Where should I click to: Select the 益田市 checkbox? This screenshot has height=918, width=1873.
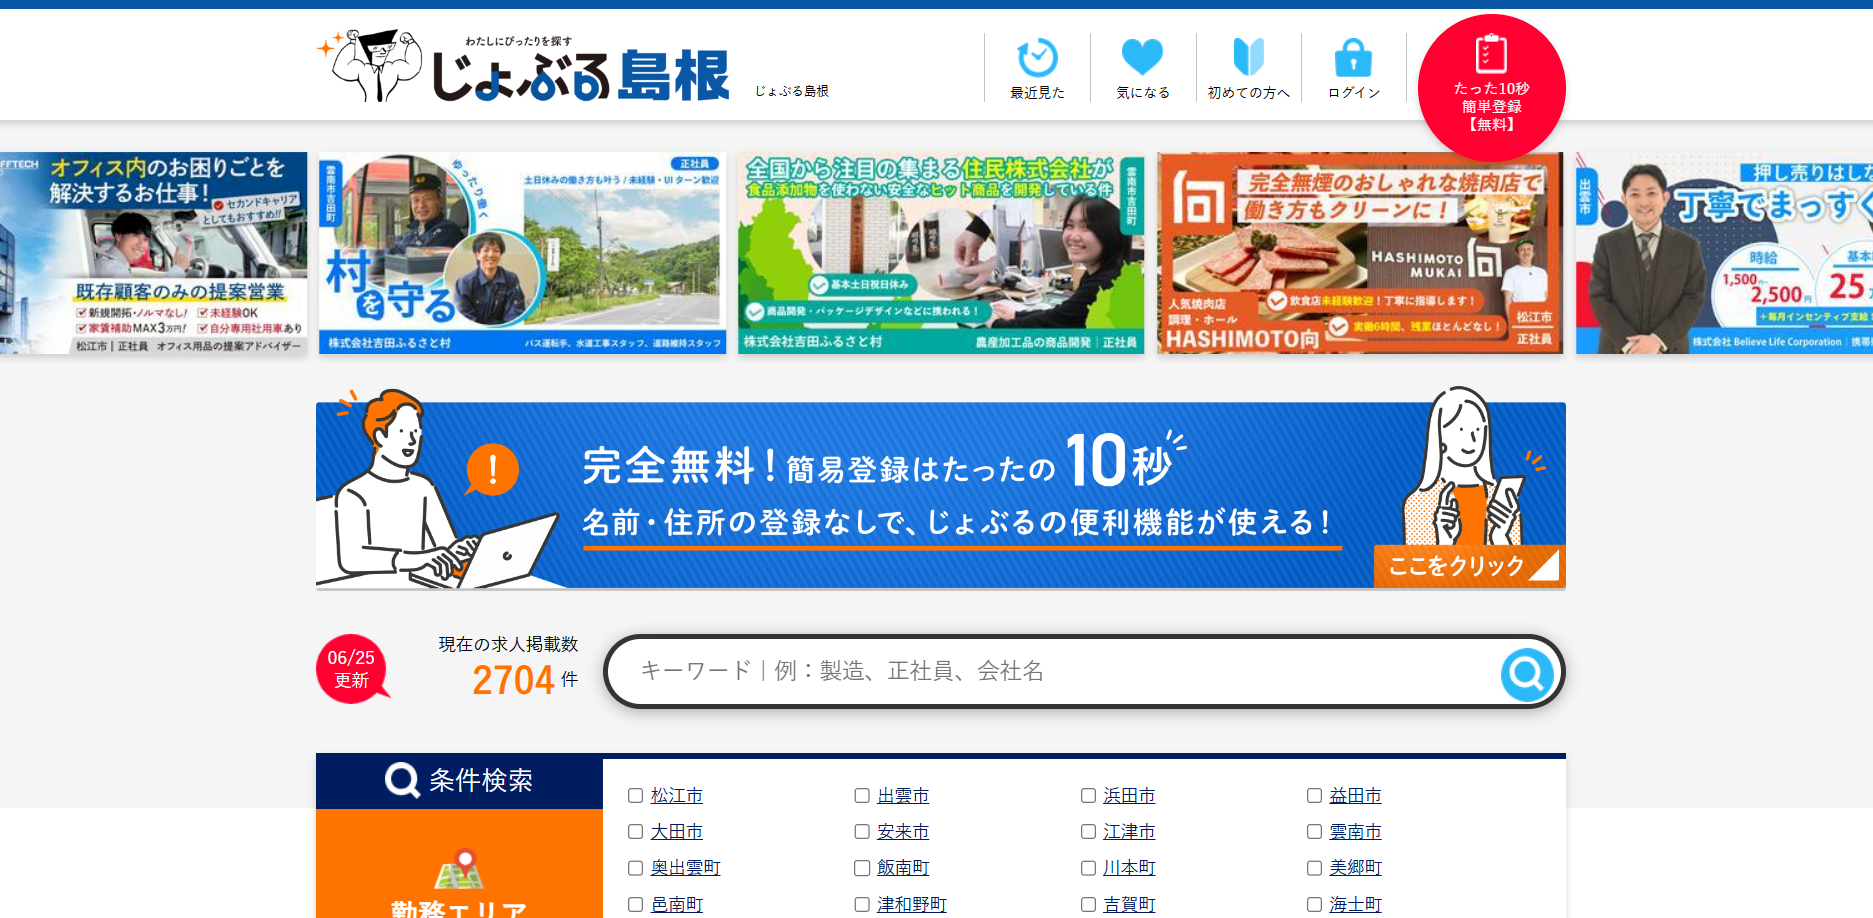(x=1314, y=796)
